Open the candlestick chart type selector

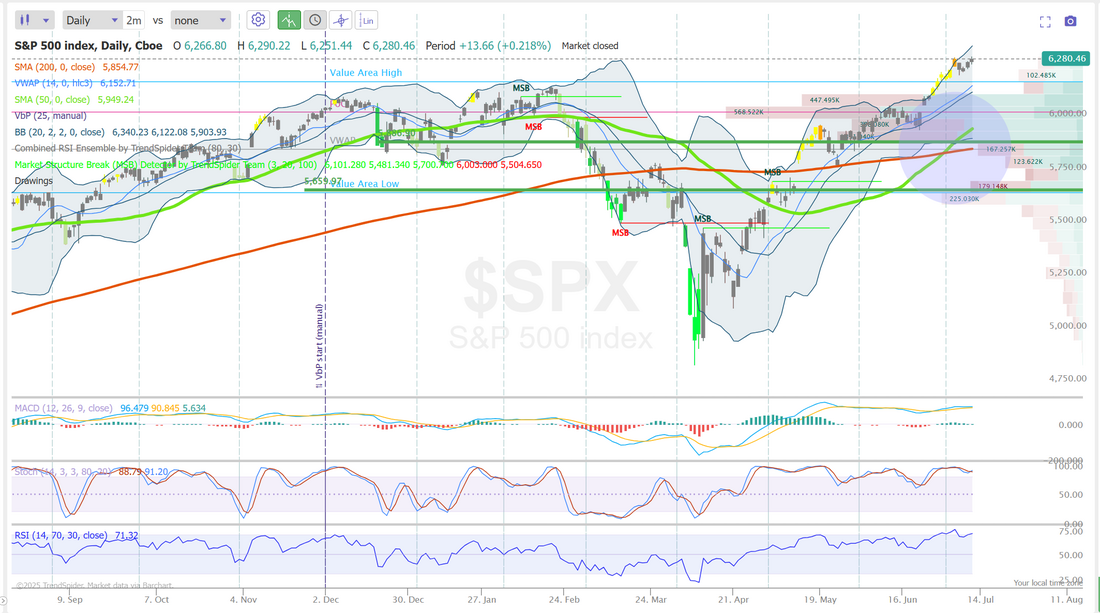[x=34, y=20]
